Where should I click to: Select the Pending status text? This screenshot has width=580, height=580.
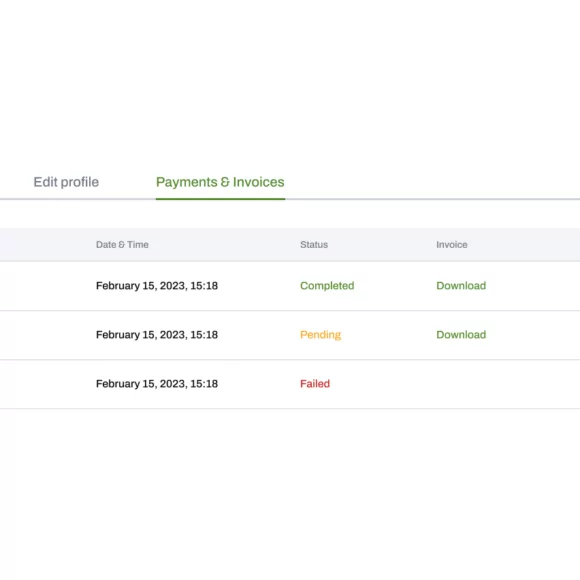click(320, 335)
